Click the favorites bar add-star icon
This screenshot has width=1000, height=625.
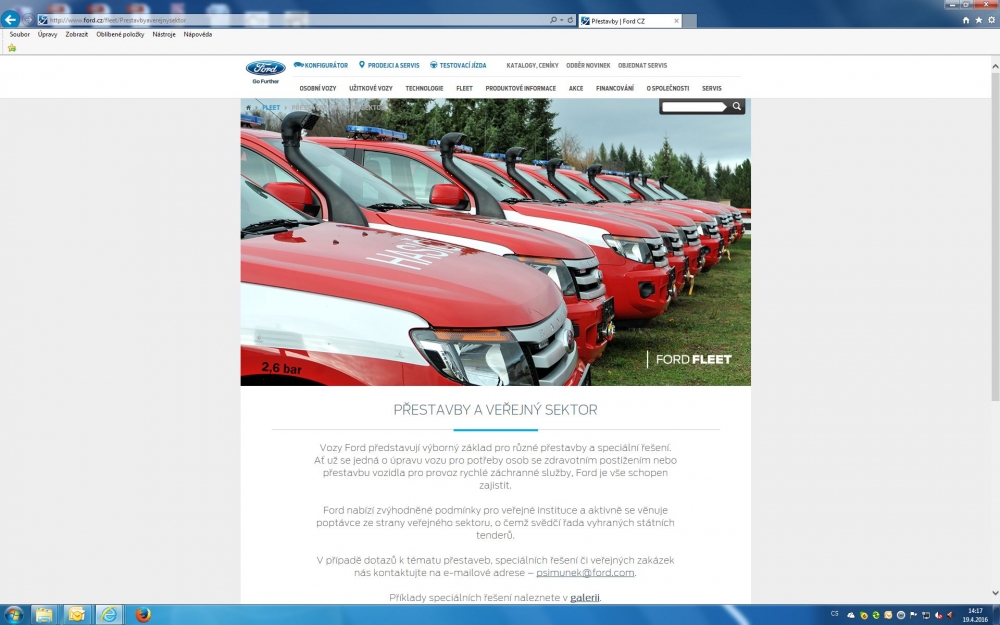click(11, 48)
